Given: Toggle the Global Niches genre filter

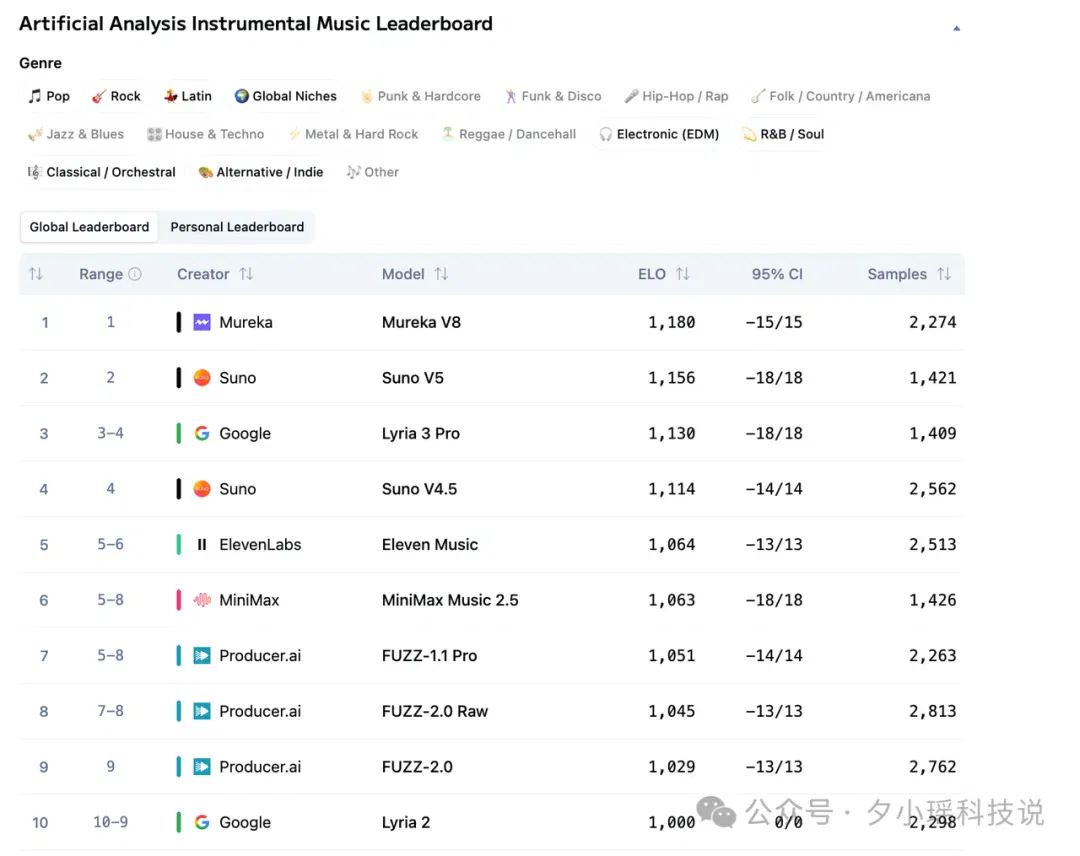Looking at the screenshot, I should pos(285,96).
